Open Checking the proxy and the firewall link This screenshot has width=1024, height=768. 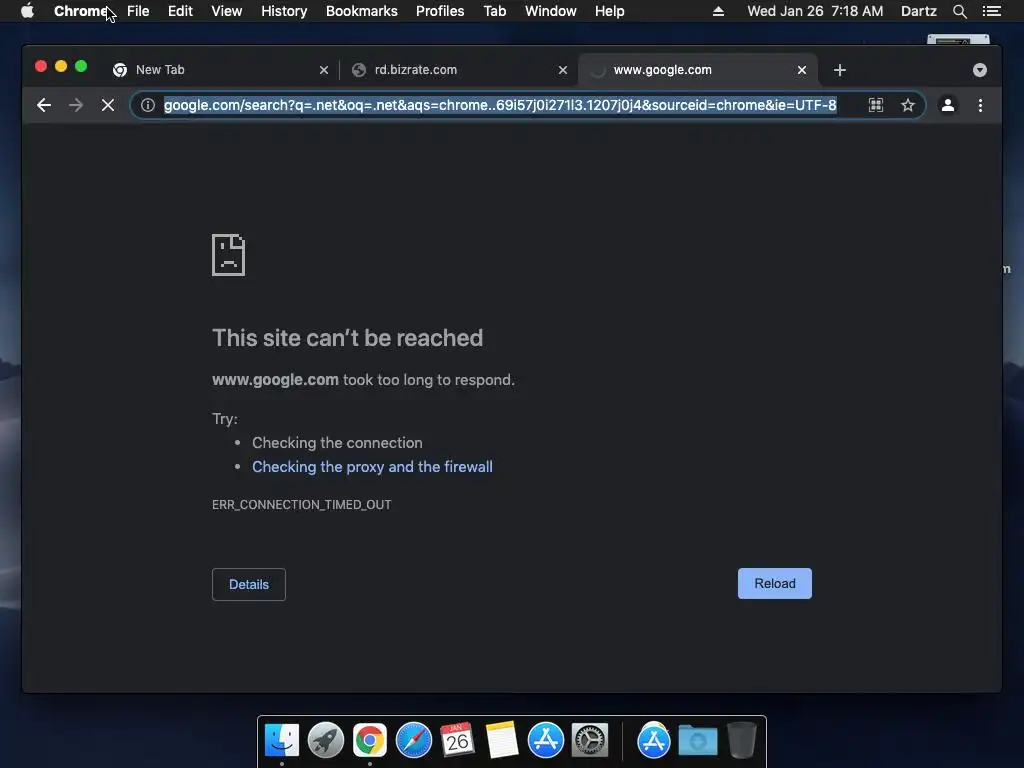pyautogui.click(x=372, y=467)
